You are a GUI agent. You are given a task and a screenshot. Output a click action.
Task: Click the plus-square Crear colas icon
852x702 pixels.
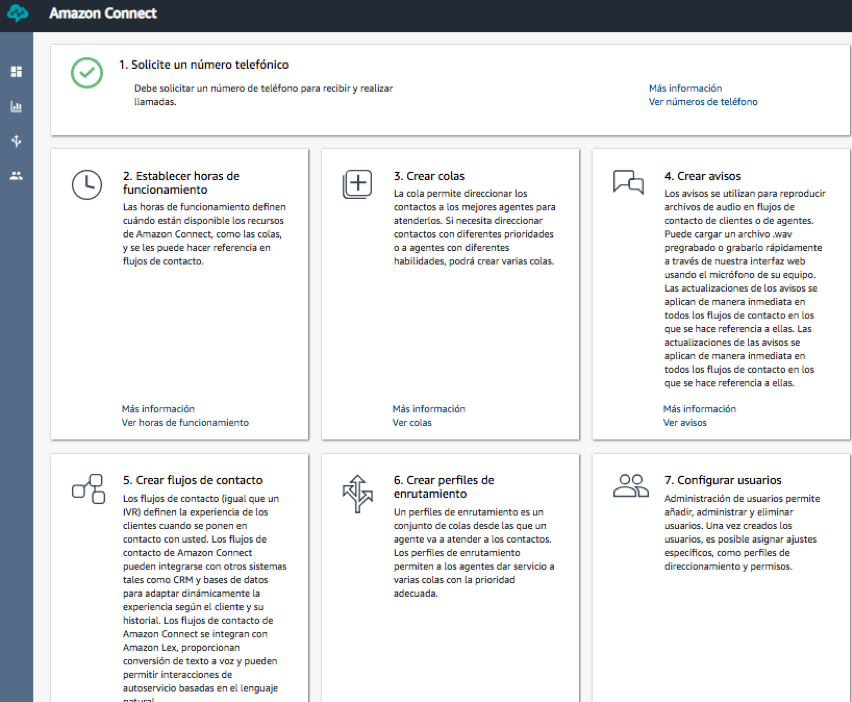point(358,184)
